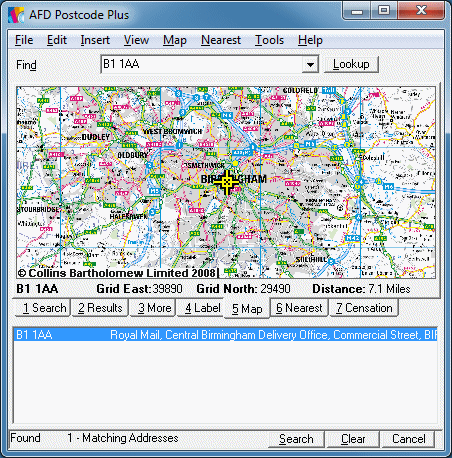Click the Grid East value 39890
452x458 pixels.
coord(167,289)
